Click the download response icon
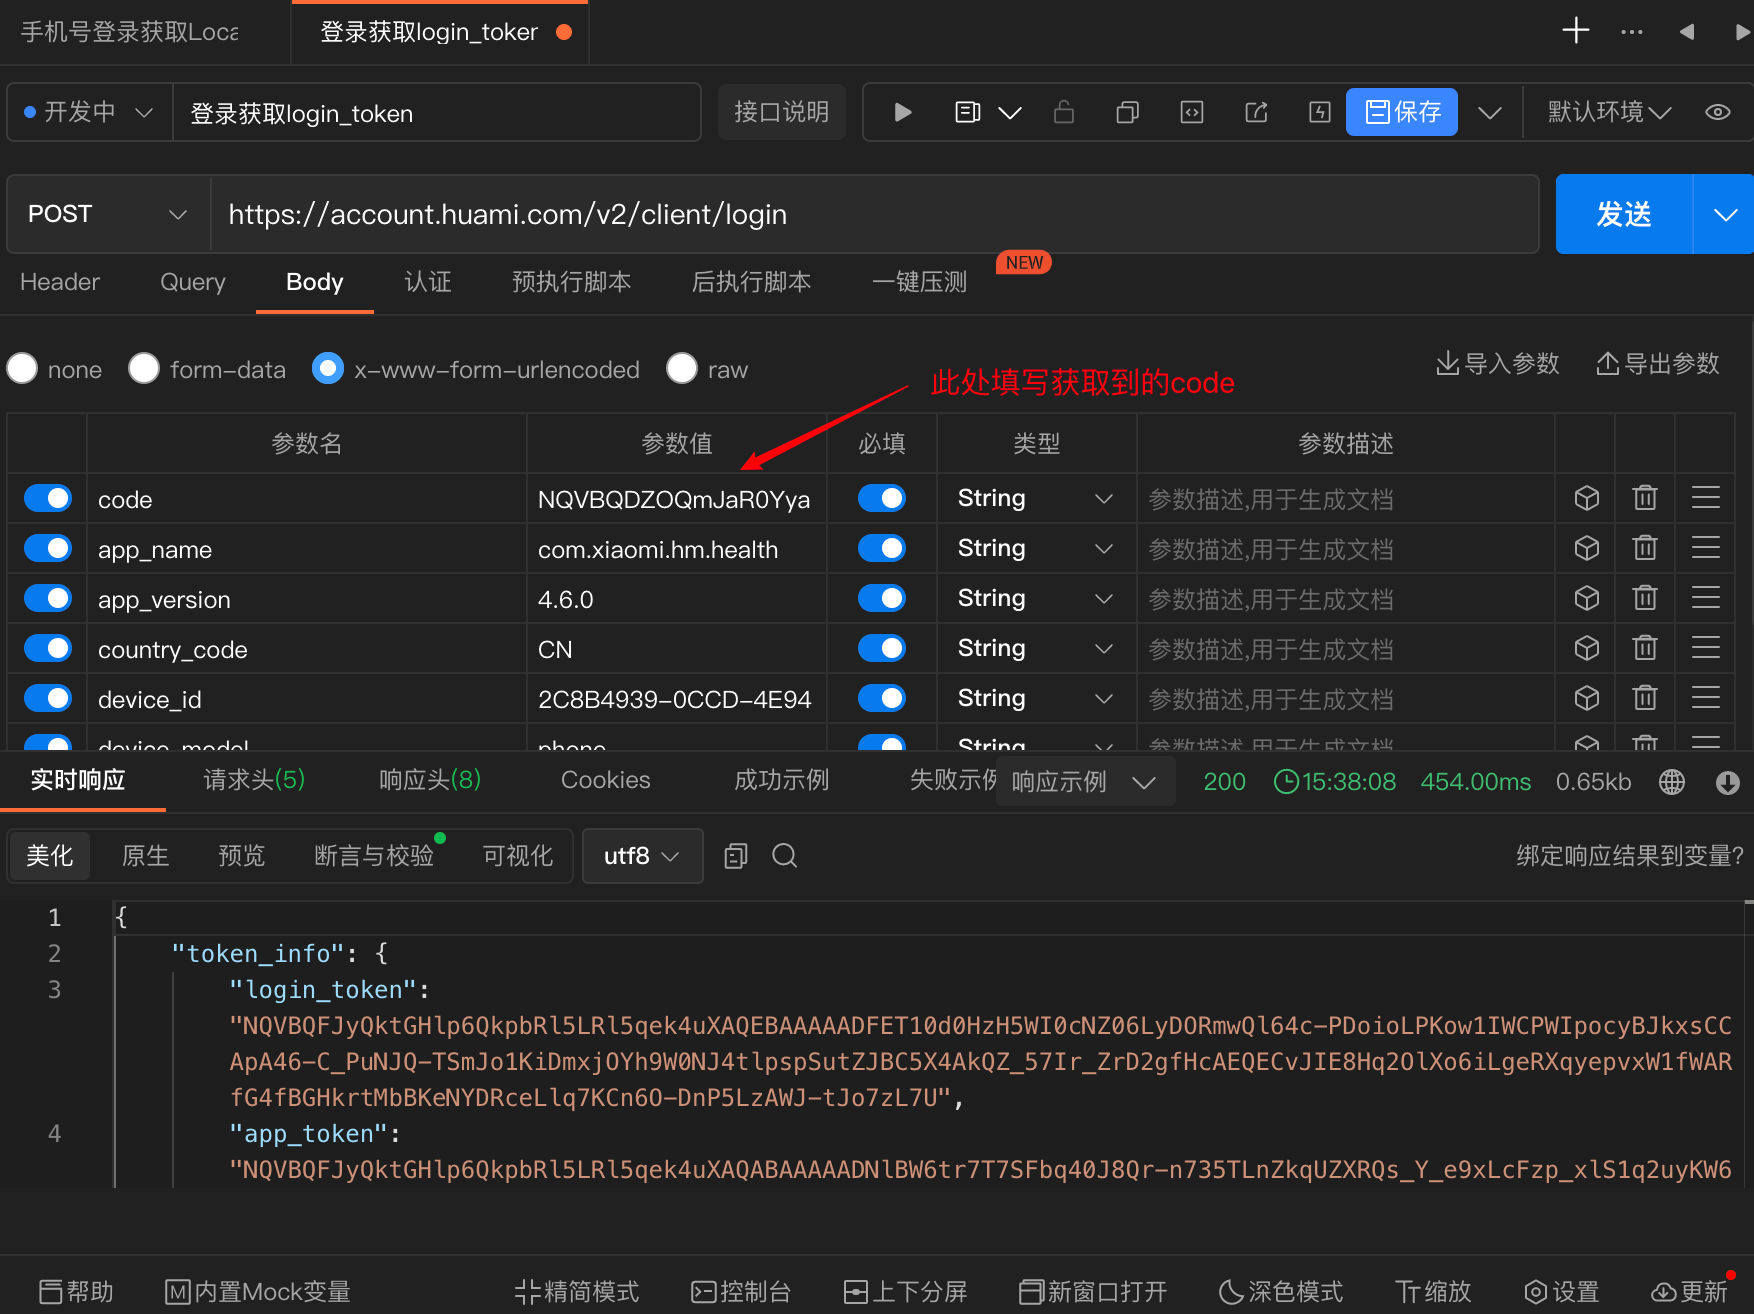Image resolution: width=1754 pixels, height=1314 pixels. coord(1728,782)
